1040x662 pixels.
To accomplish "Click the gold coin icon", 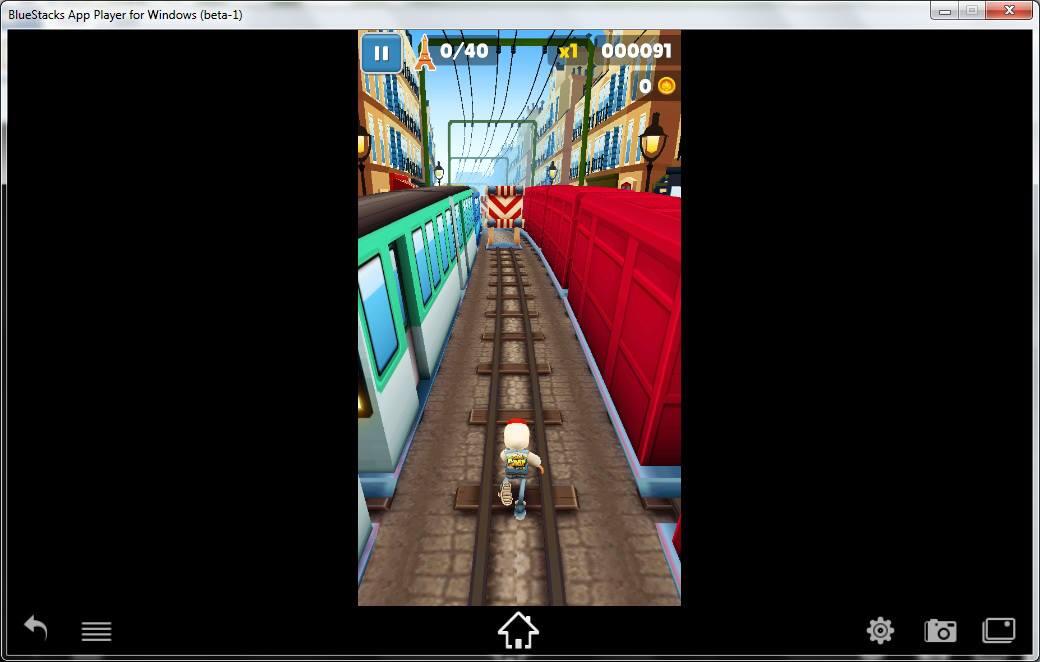I will [x=666, y=86].
